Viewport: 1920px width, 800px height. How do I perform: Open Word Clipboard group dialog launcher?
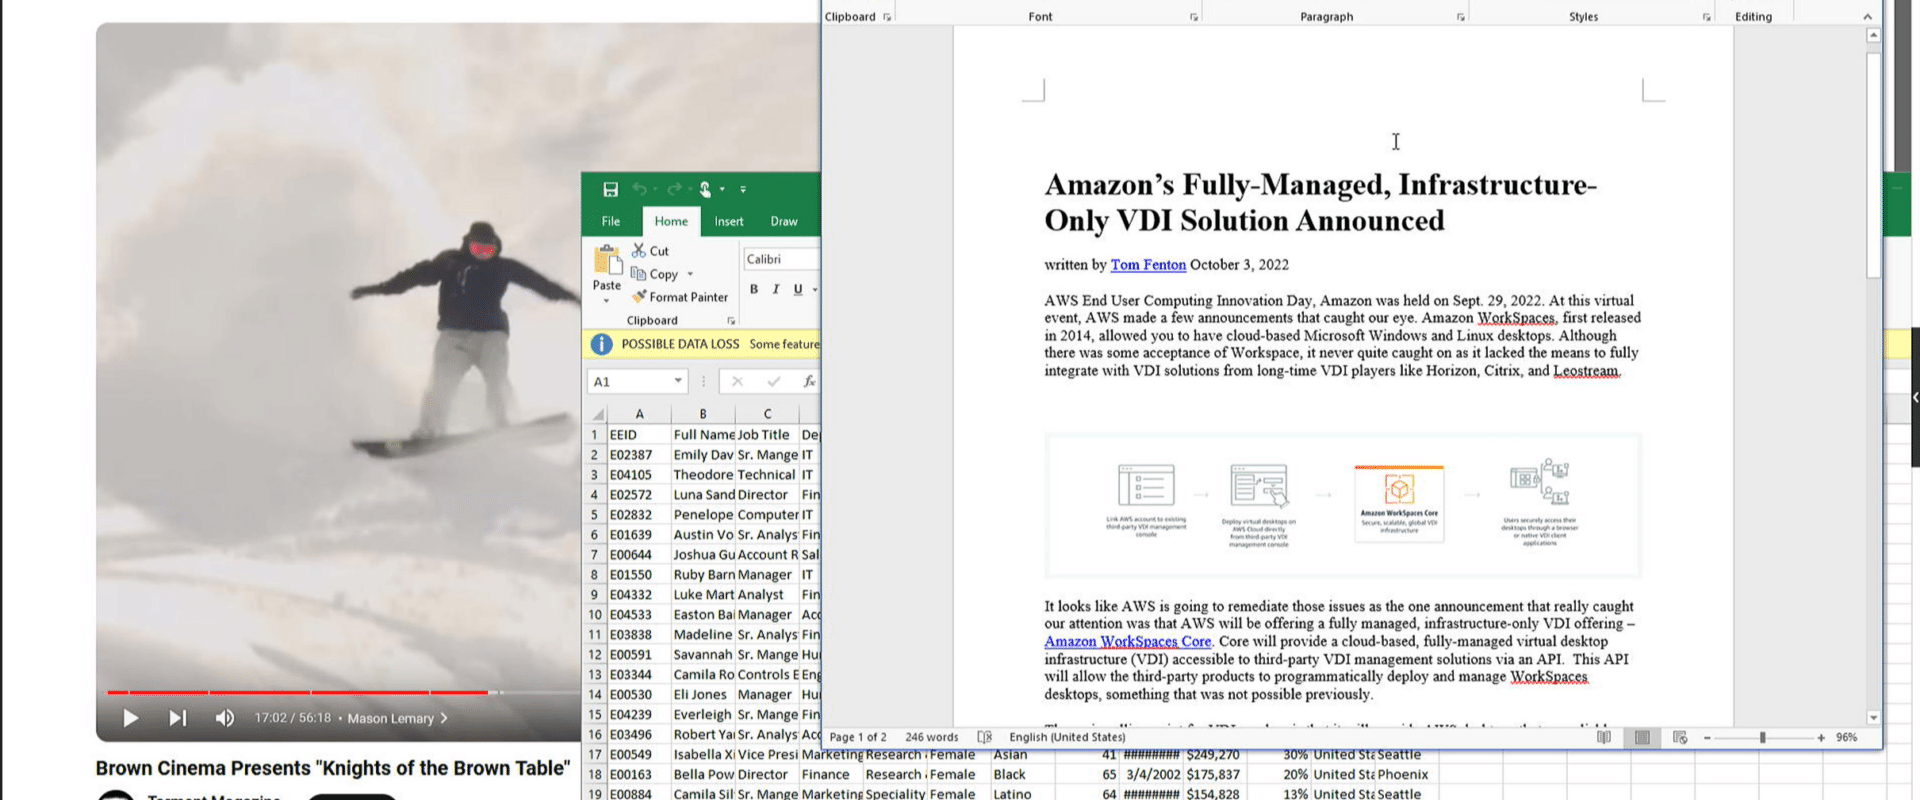point(887,17)
